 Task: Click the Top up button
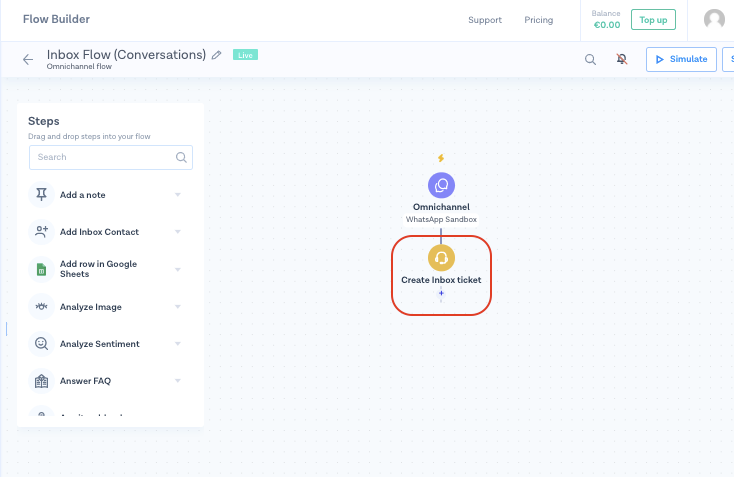(653, 20)
